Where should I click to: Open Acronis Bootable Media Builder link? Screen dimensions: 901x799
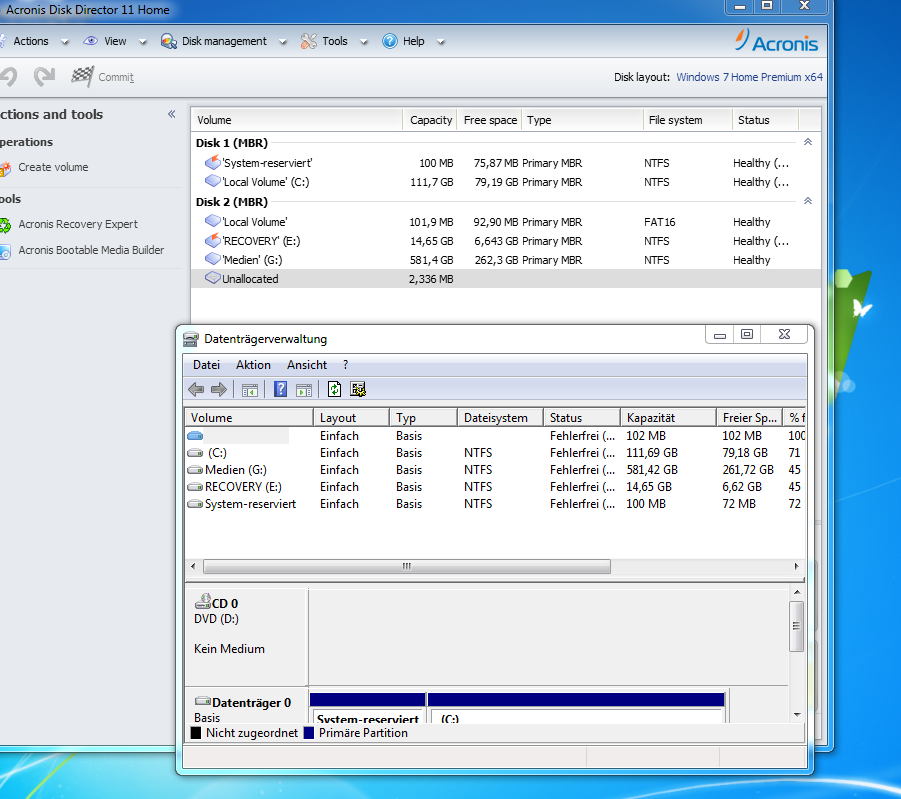(91, 250)
